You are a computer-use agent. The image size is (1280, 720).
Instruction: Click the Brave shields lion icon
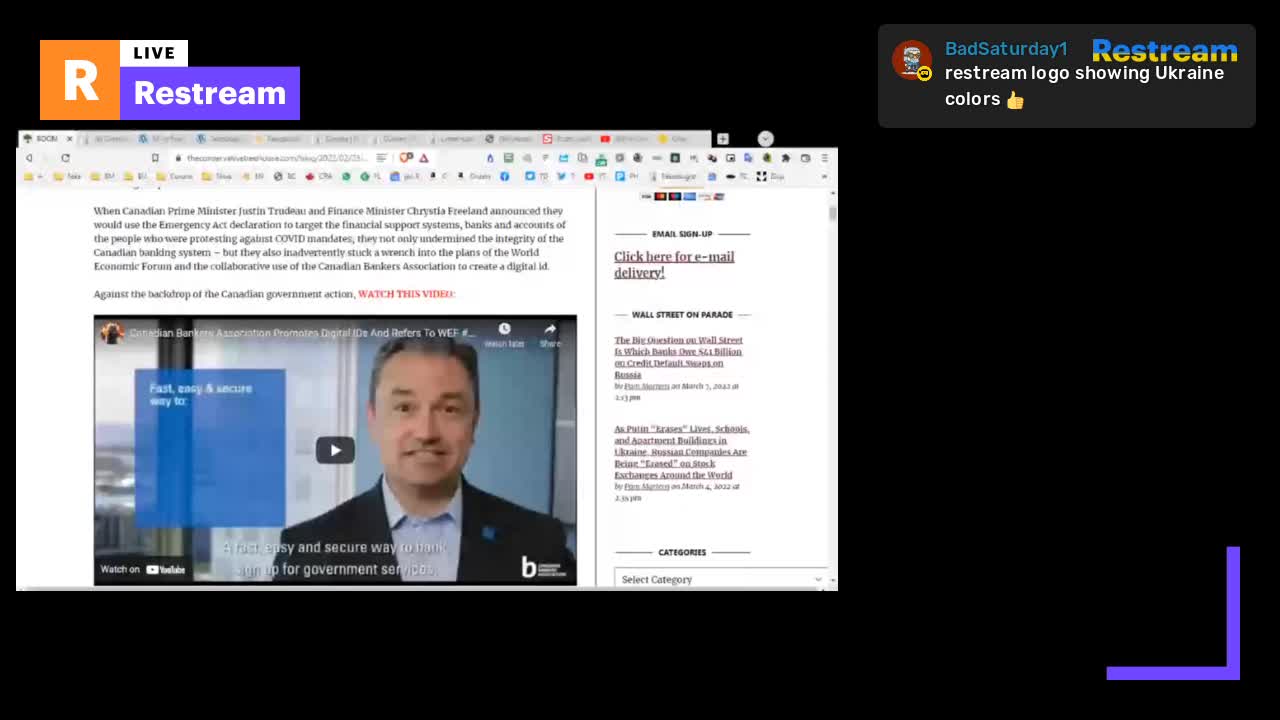tap(406, 158)
